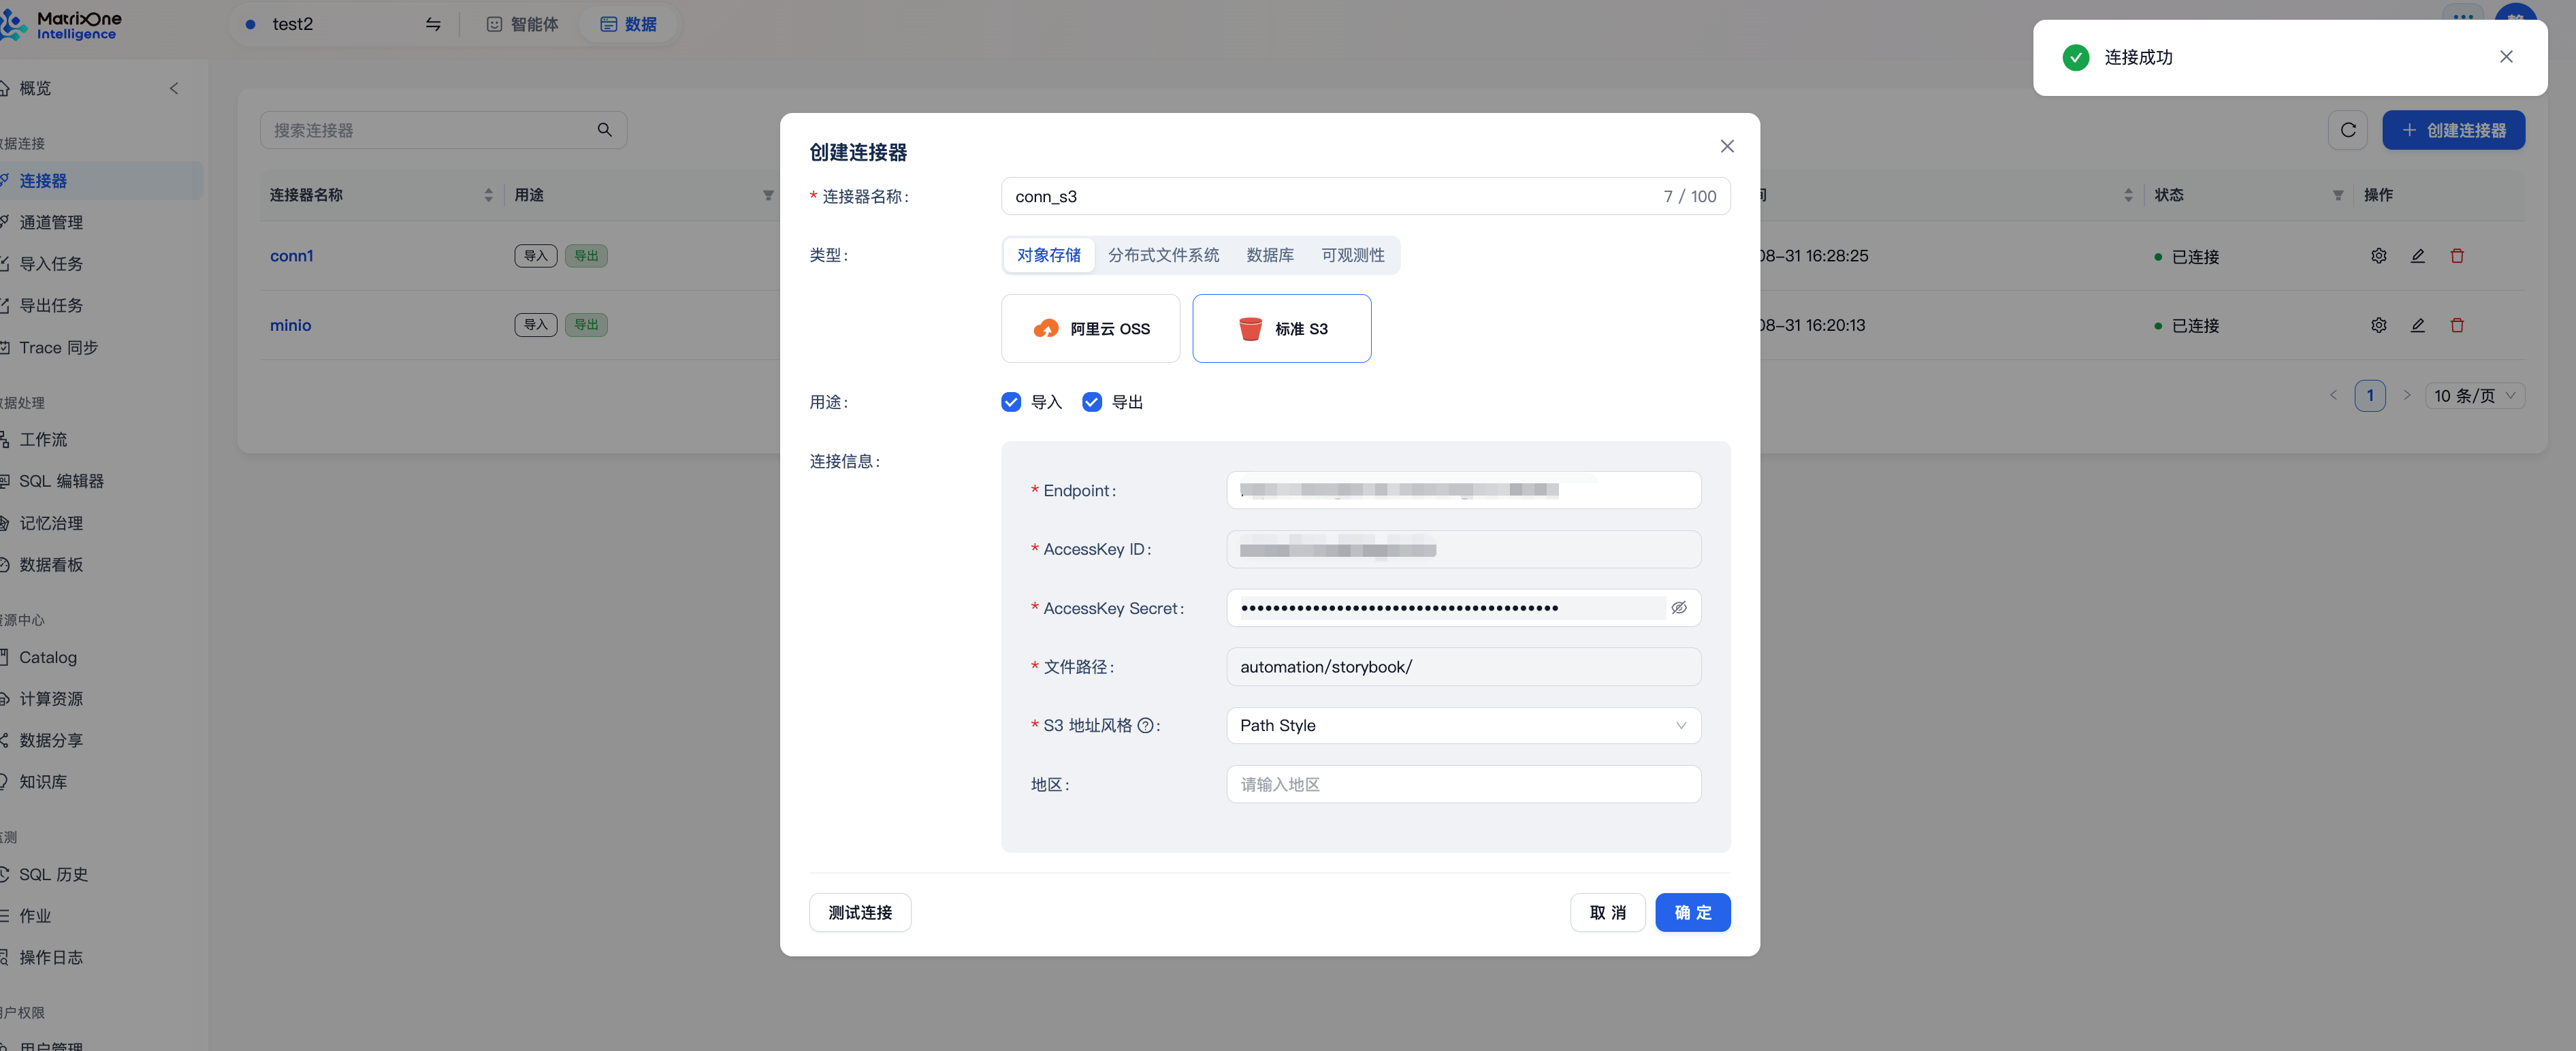Screen dimensions: 2576x1051
Task: Sort by 连接器名称 column
Action: (x=488, y=195)
